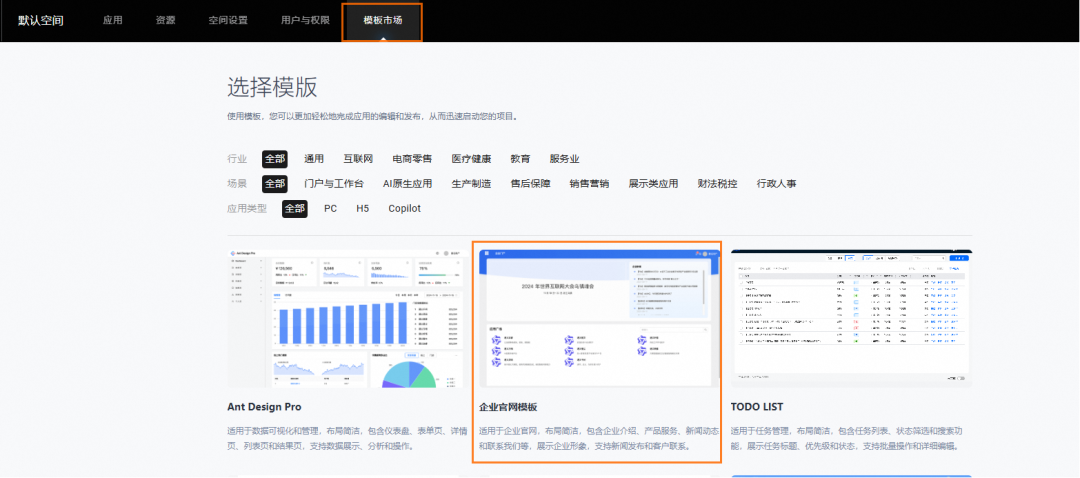1080x478 pixels.
Task: Open 用户与权限 in the top navigation
Action: point(305,20)
